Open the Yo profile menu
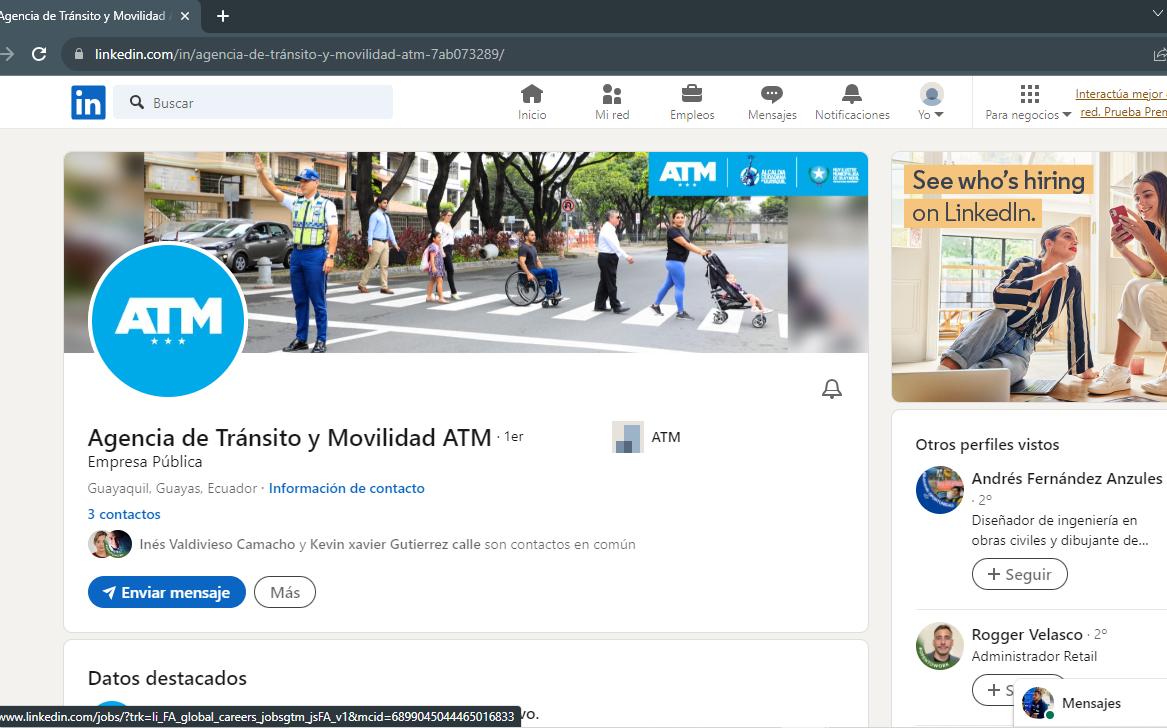The width and height of the screenshot is (1167, 728). point(931,102)
